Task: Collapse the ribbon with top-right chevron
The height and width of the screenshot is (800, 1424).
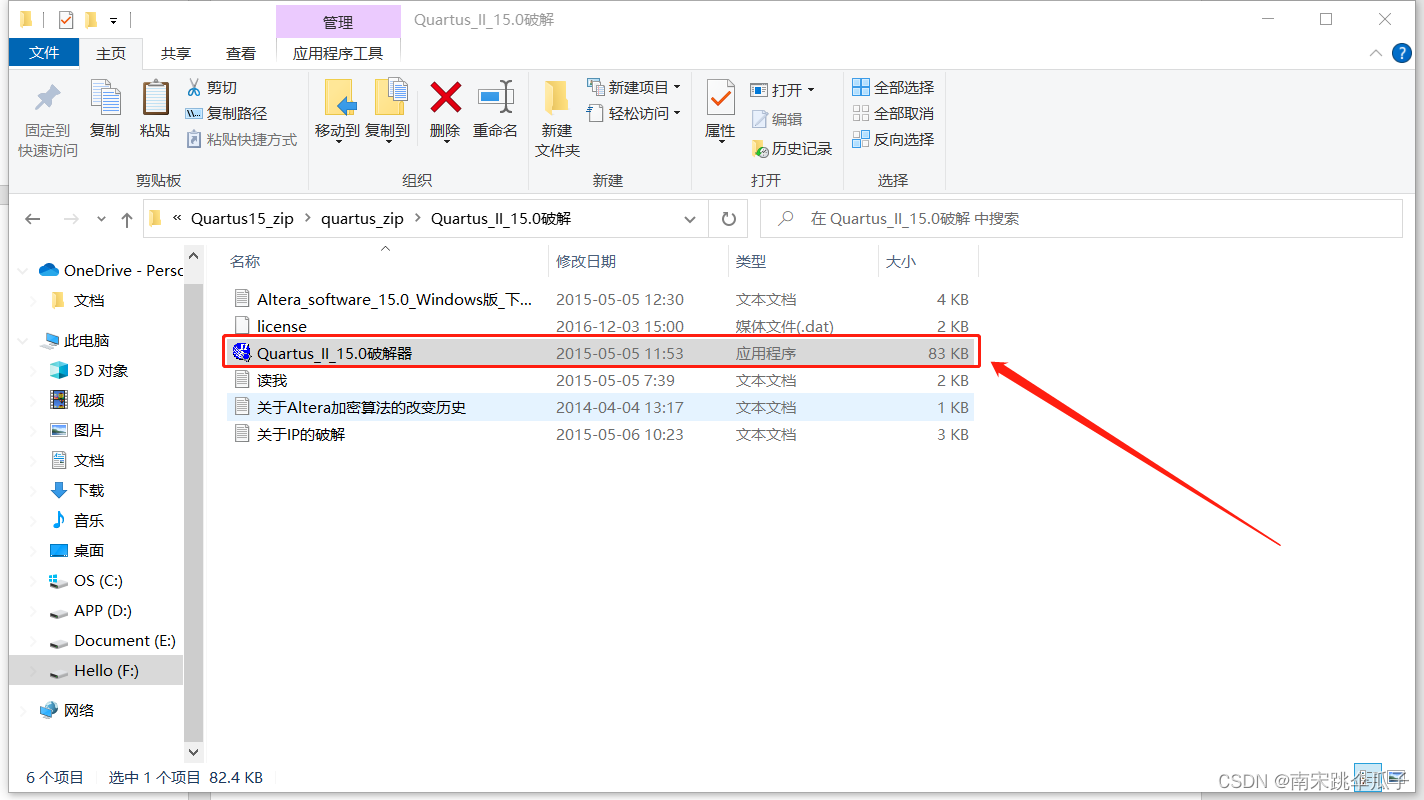Action: click(1374, 53)
